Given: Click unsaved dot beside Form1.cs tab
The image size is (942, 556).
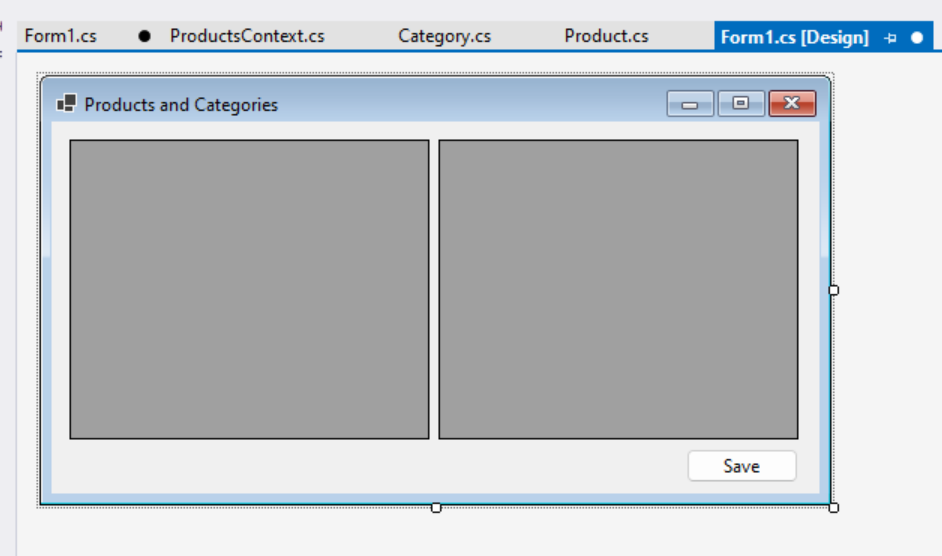Looking at the screenshot, I should 144,37.
